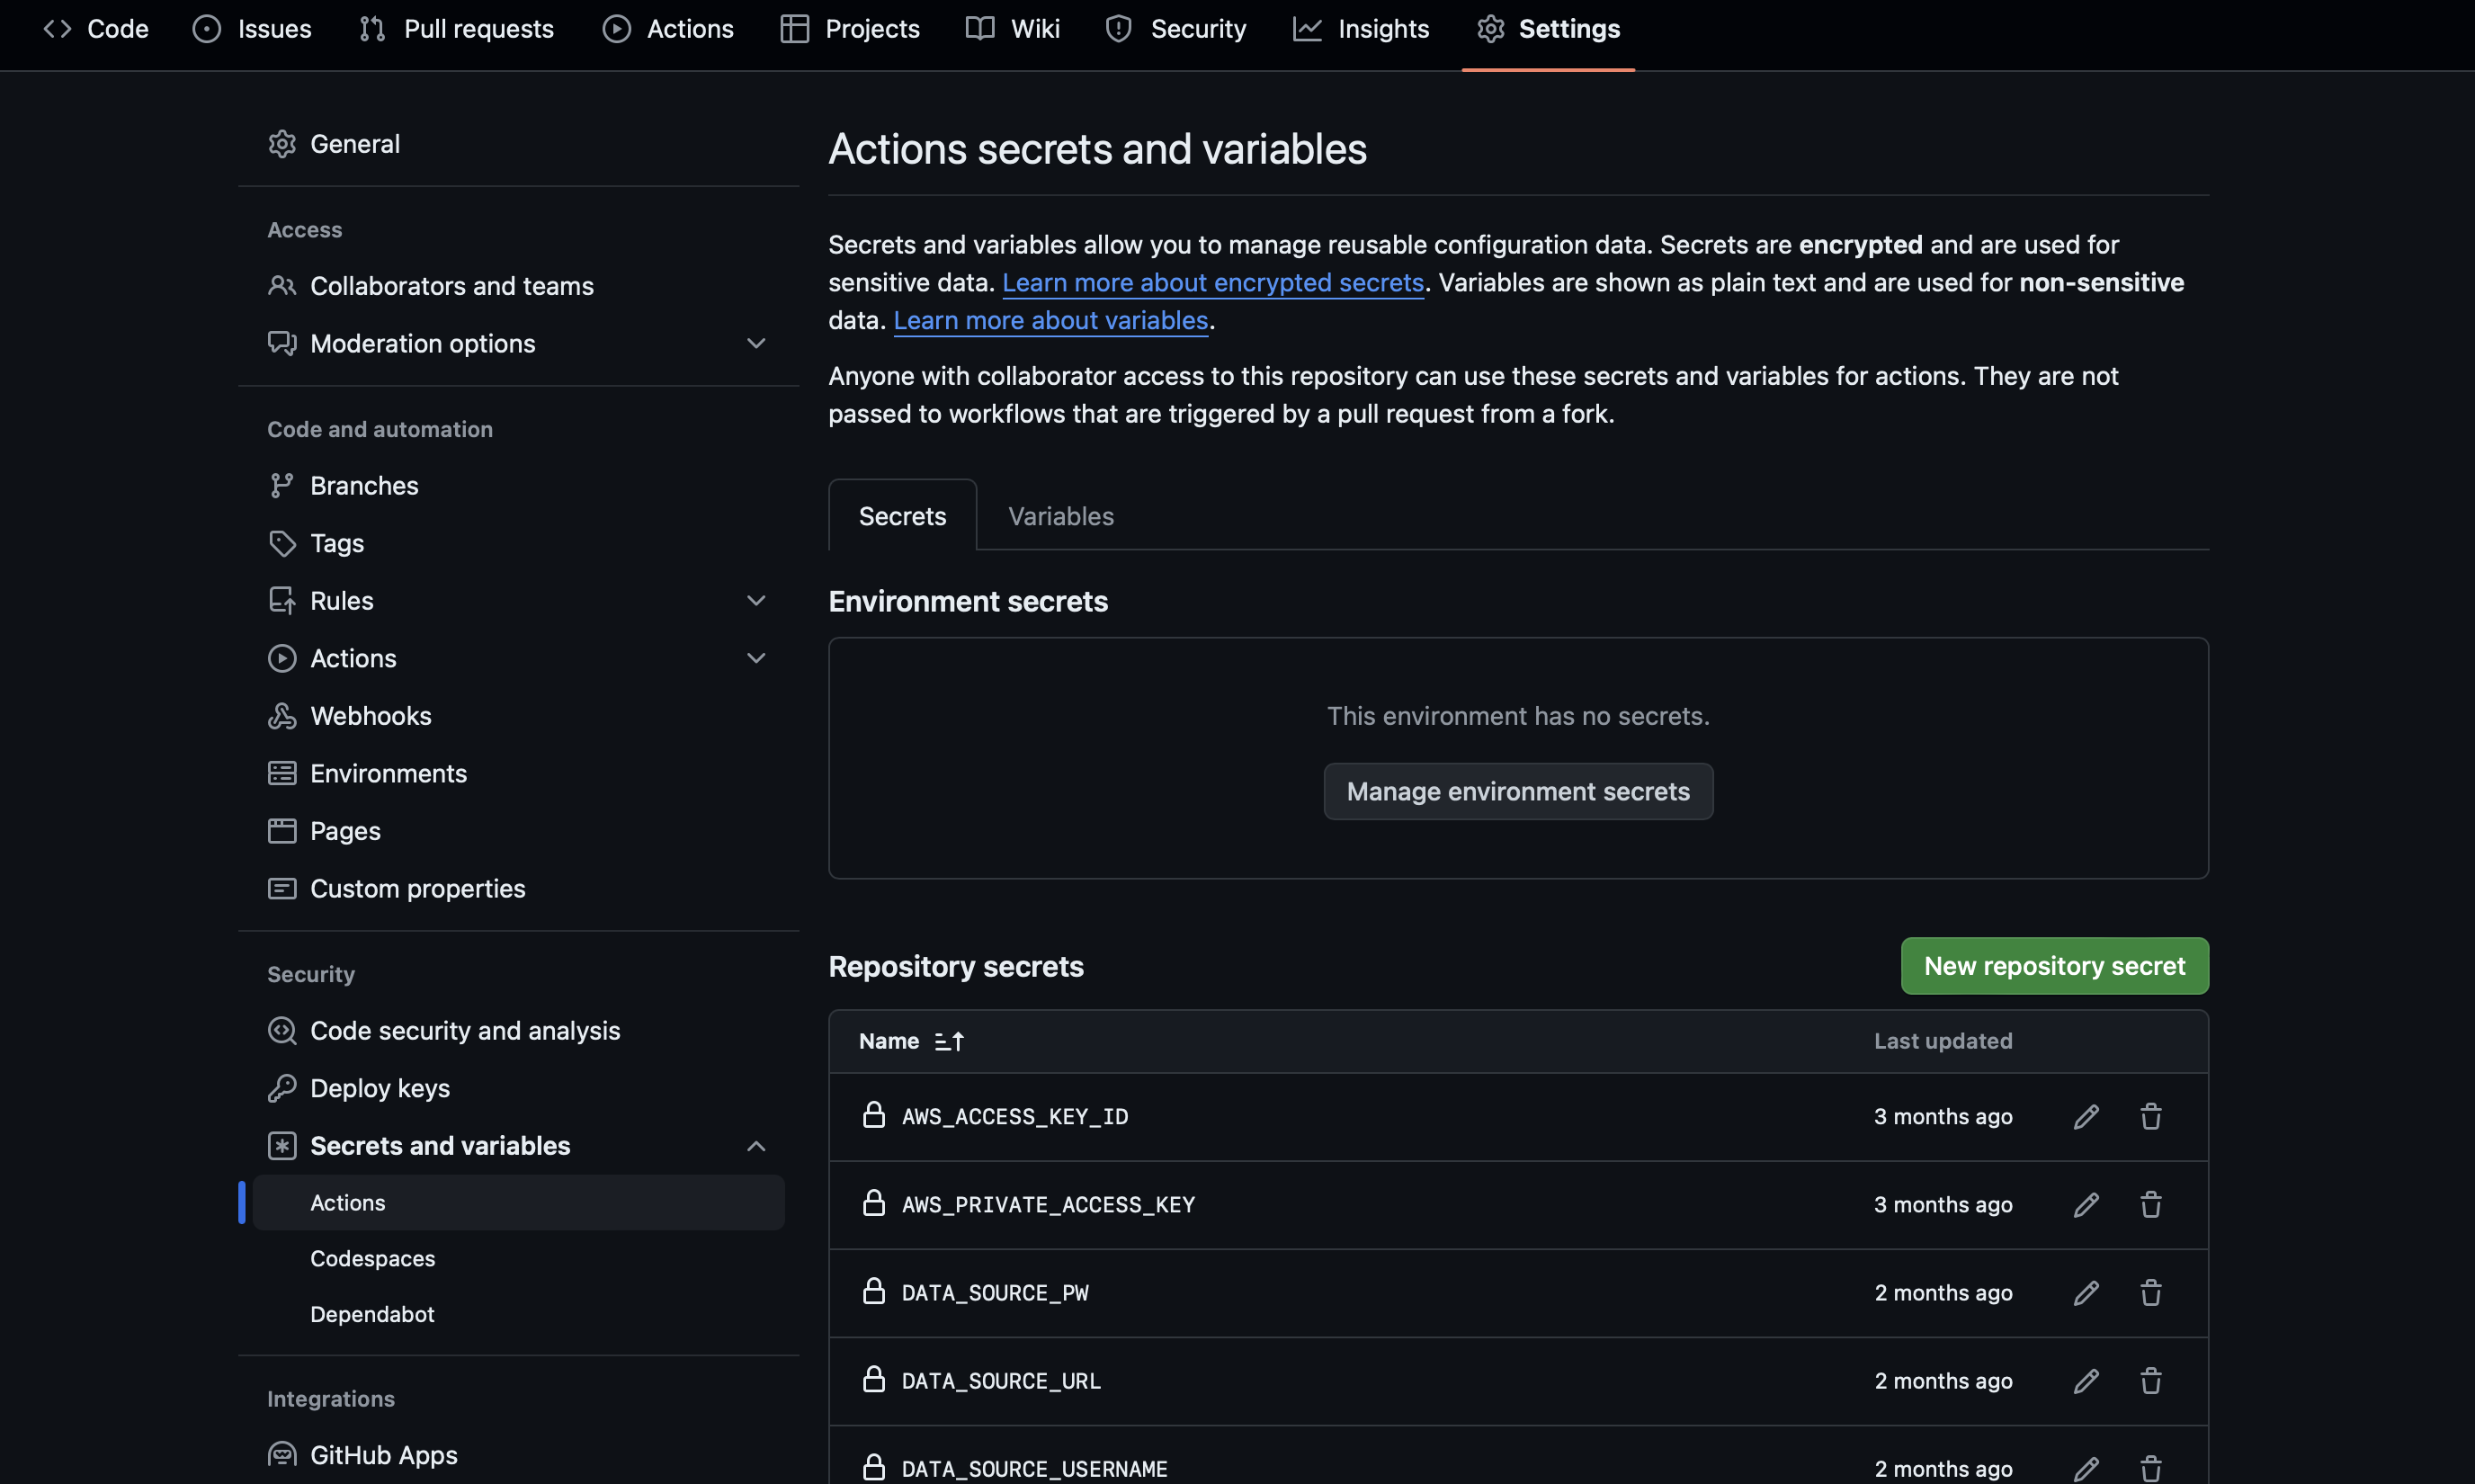The width and height of the screenshot is (2475, 1484).
Task: Open the Pull requests repository tab
Action: (x=456, y=29)
